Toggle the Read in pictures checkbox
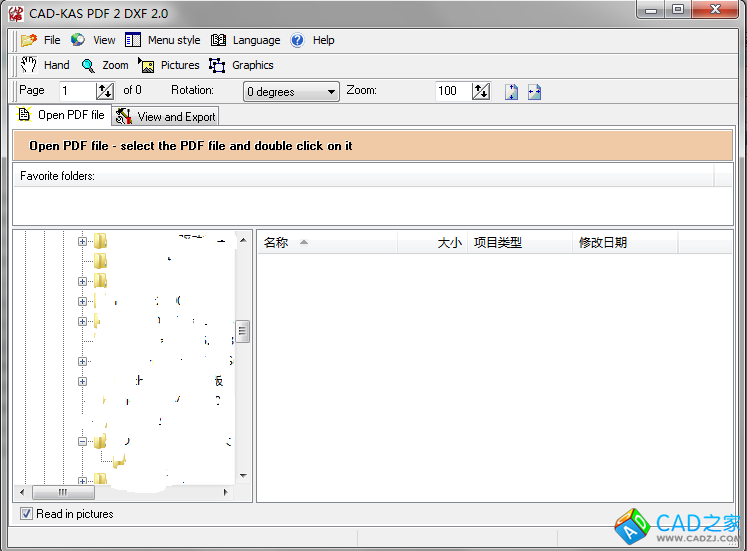The width and height of the screenshot is (747, 551). [x=26, y=514]
